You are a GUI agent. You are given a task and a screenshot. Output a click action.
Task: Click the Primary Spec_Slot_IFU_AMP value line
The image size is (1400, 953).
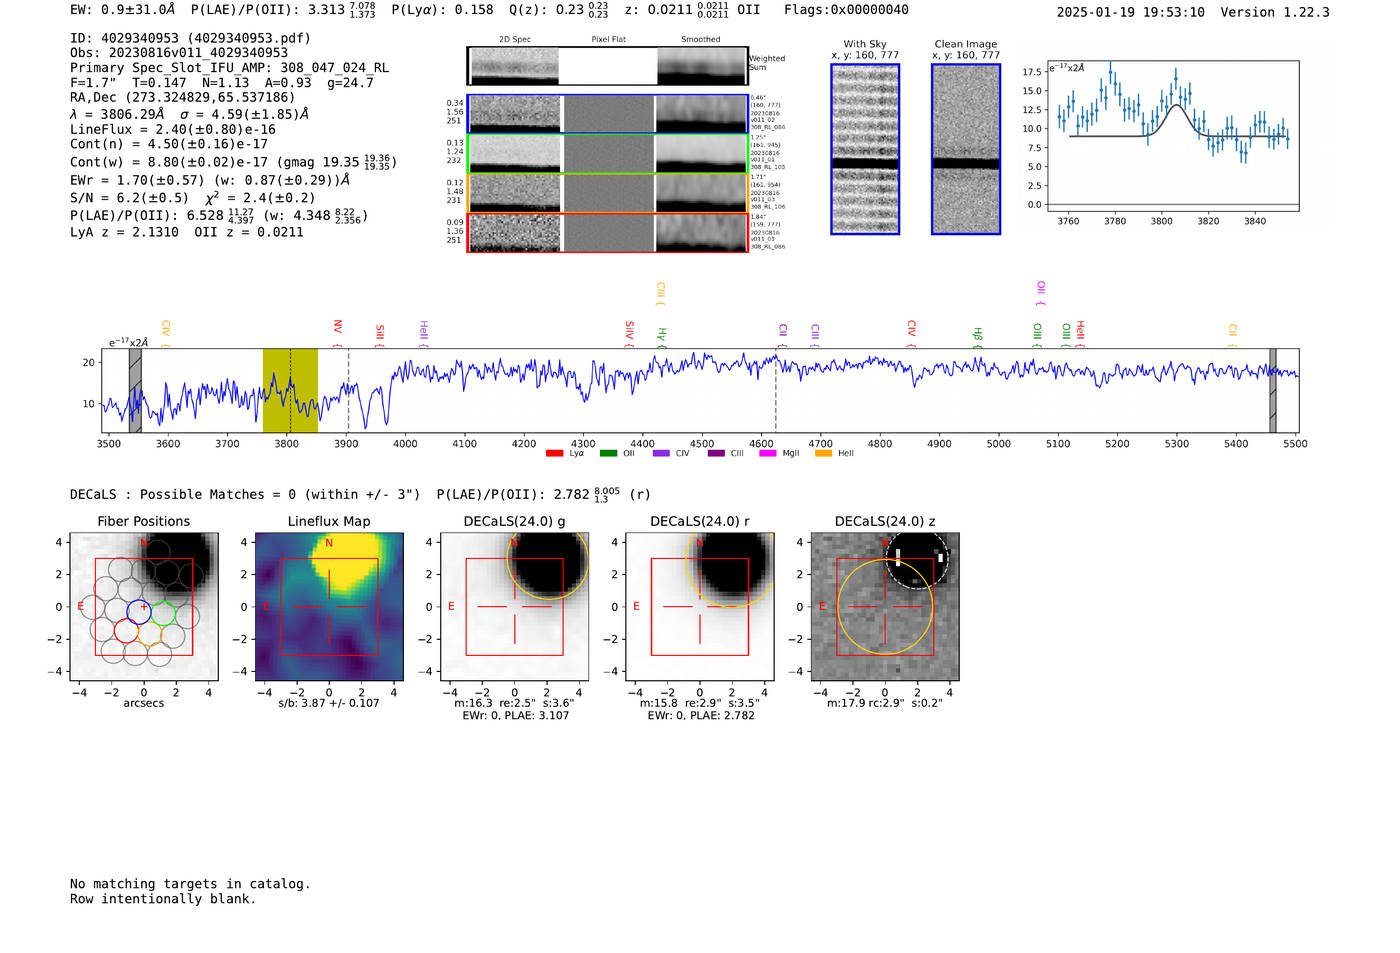(230, 68)
